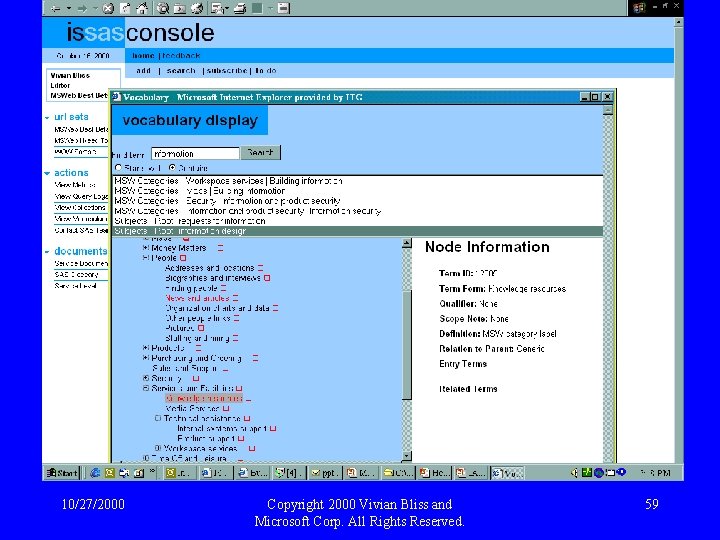Click the browser Forward arrow button
Screen dimensions: 720x540
click(82, 8)
